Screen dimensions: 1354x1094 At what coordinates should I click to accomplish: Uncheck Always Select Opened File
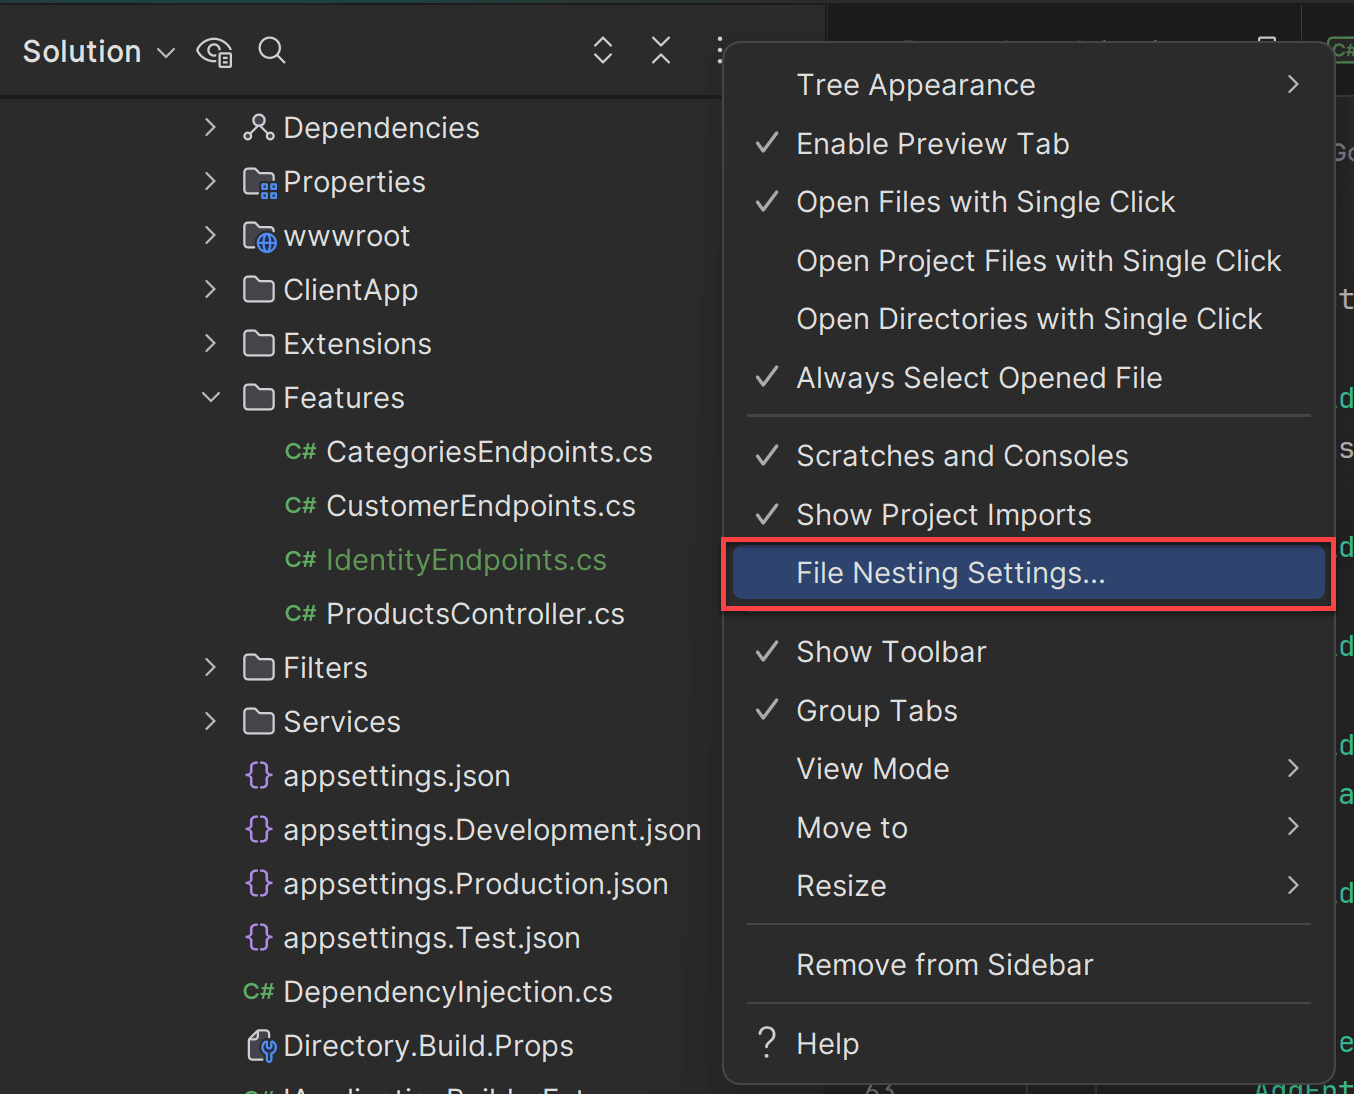pyautogui.click(x=978, y=377)
